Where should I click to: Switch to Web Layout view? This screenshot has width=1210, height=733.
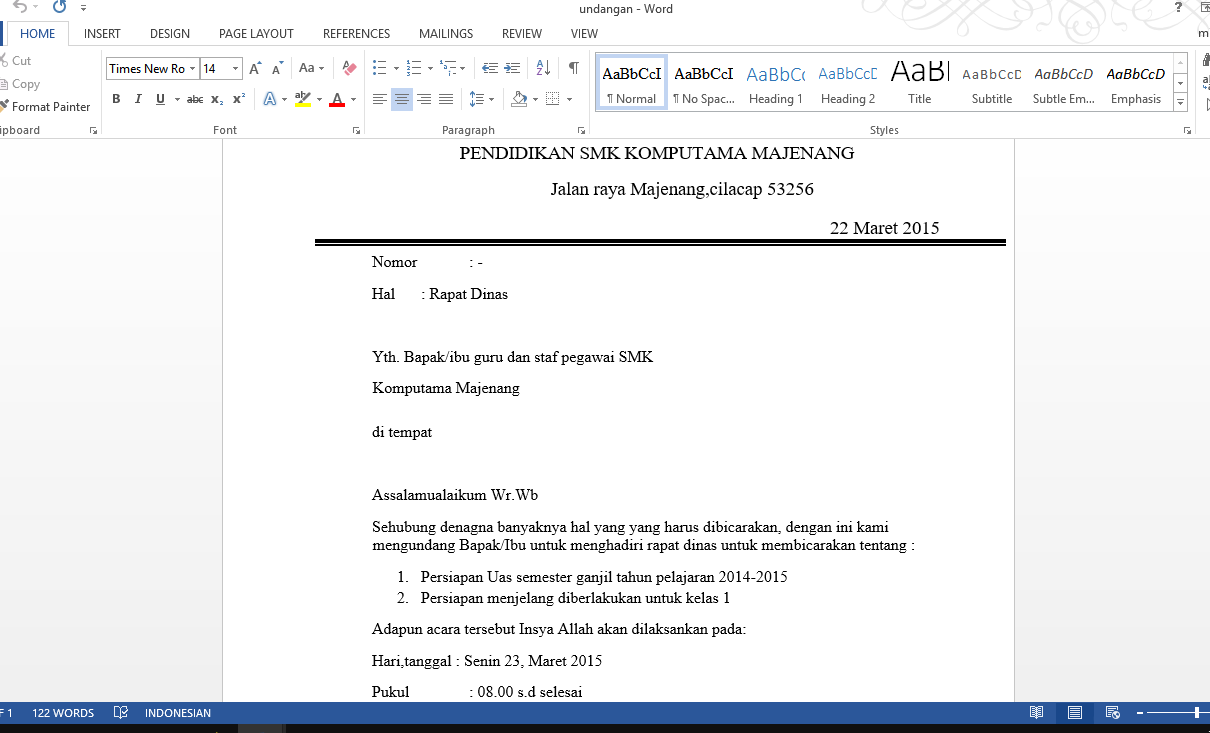[x=1112, y=712]
